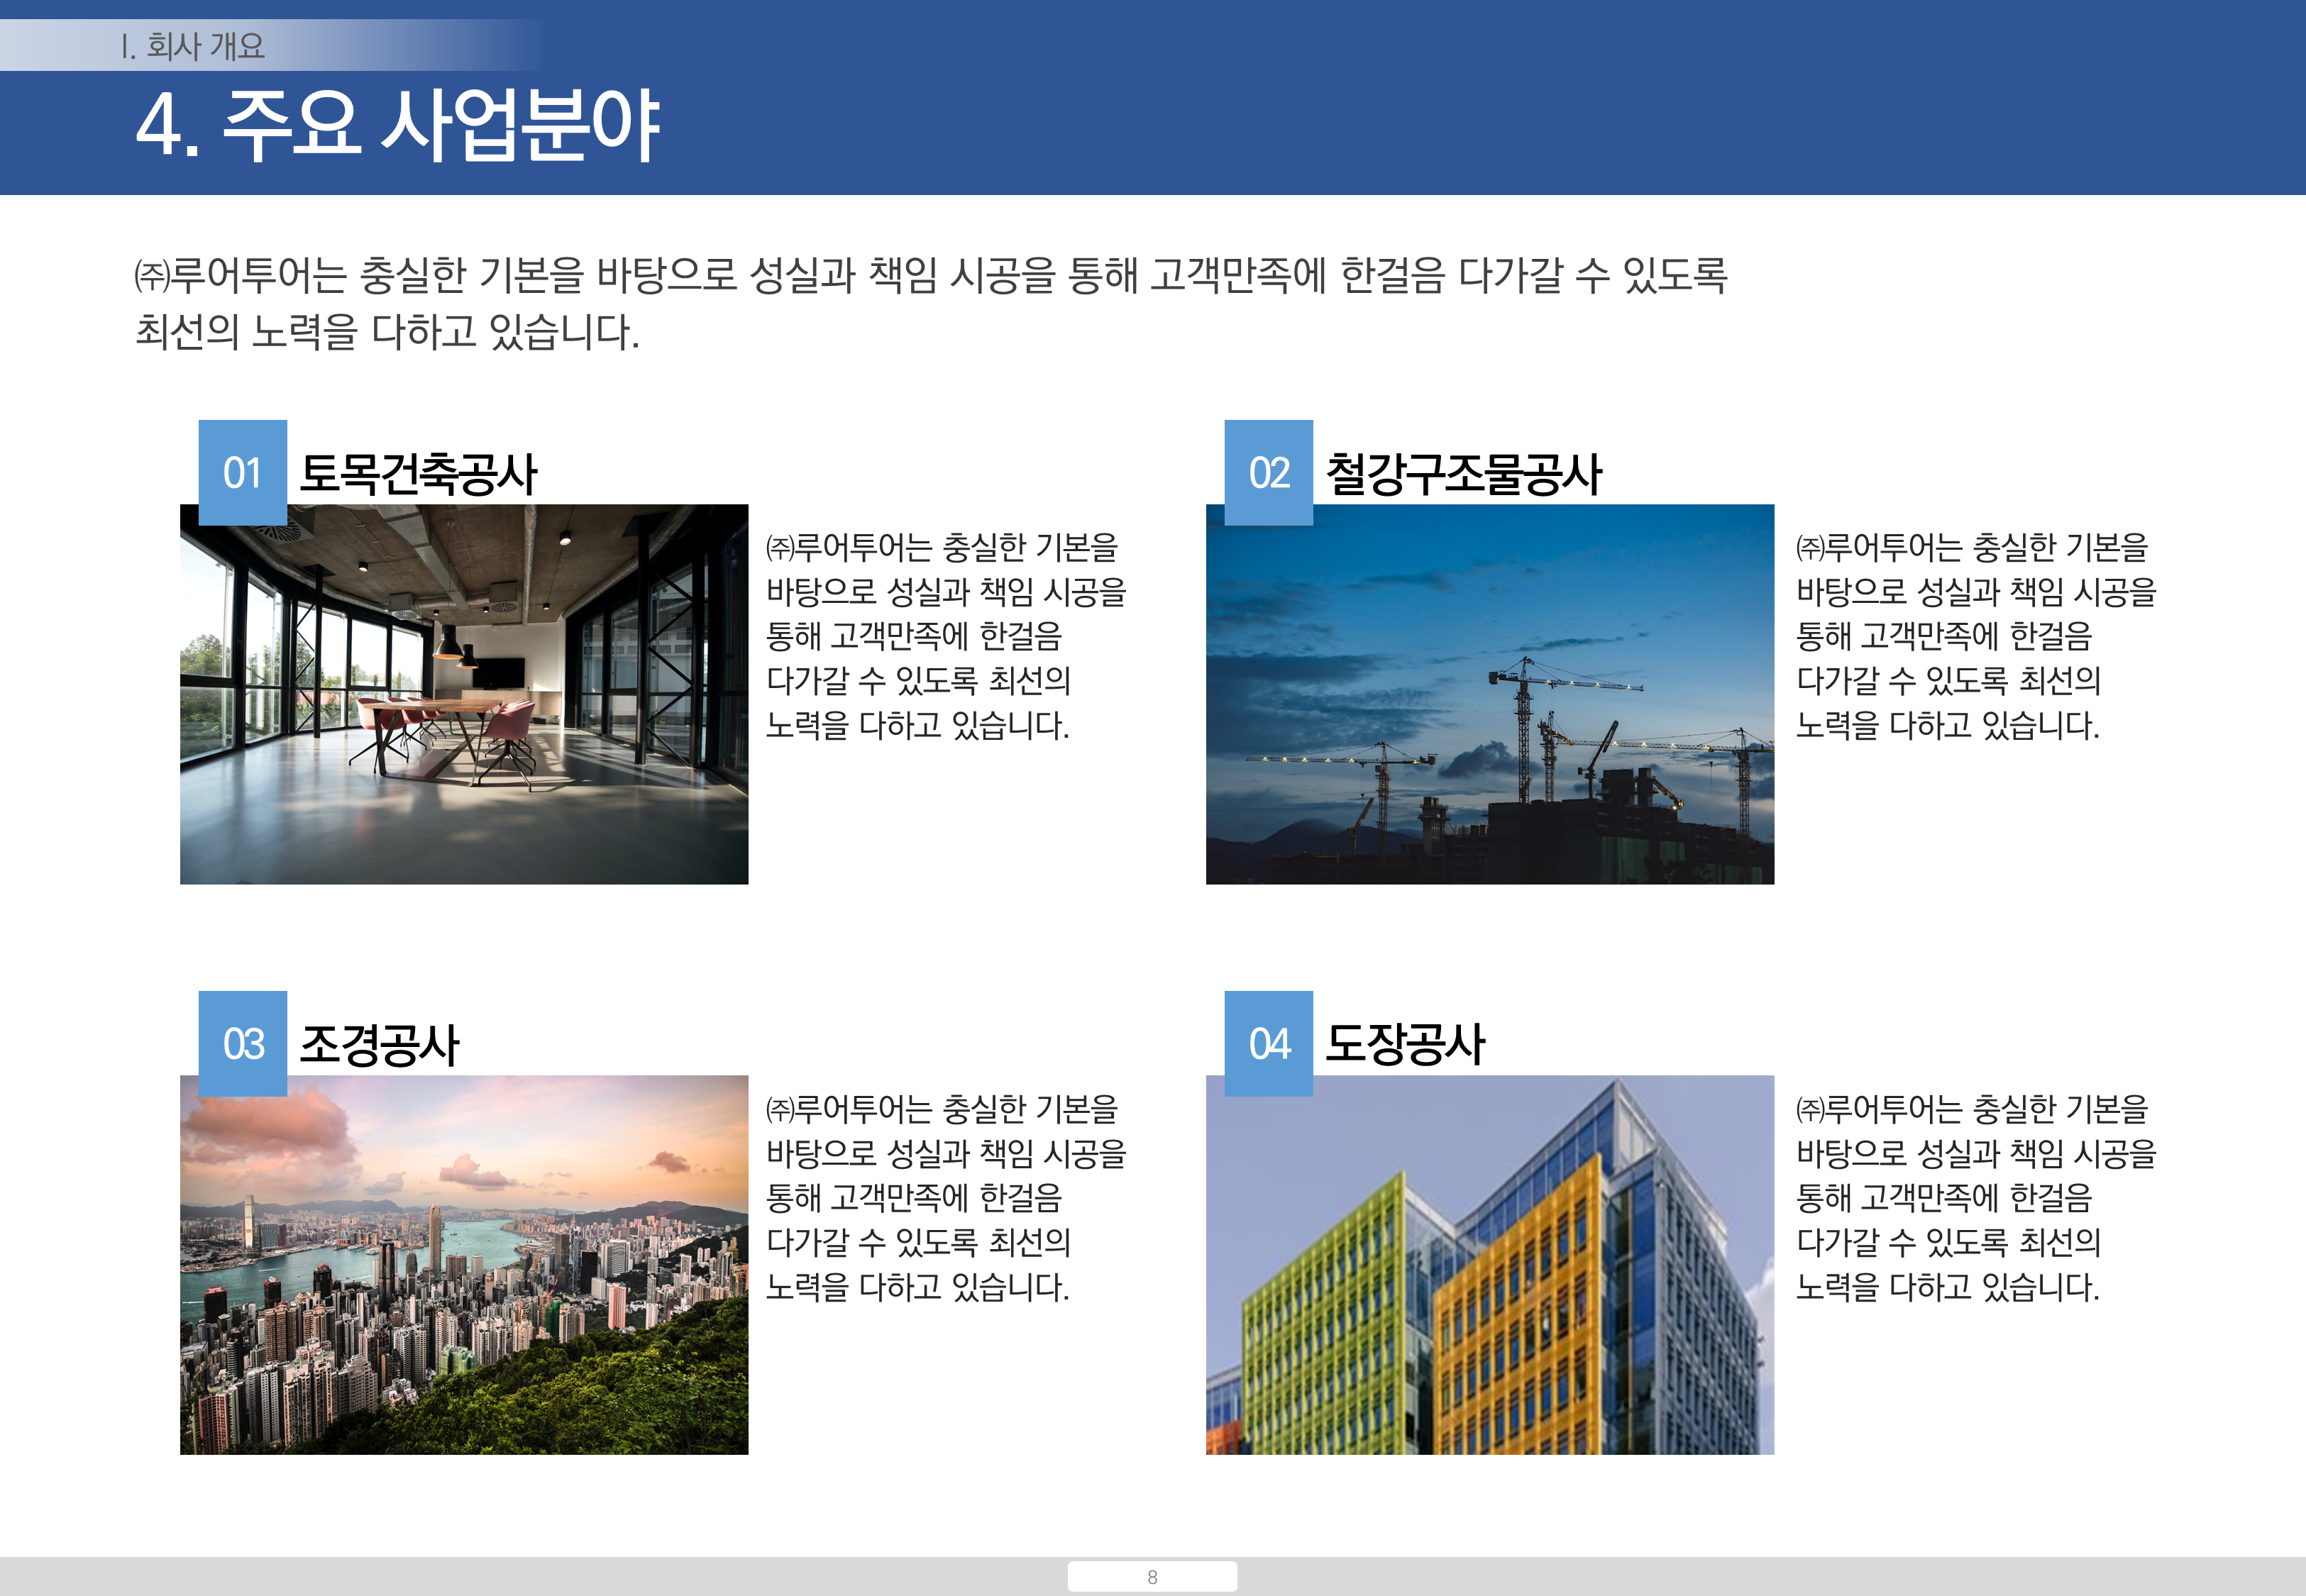Click the heading '토목건축공사'

(x=418, y=474)
